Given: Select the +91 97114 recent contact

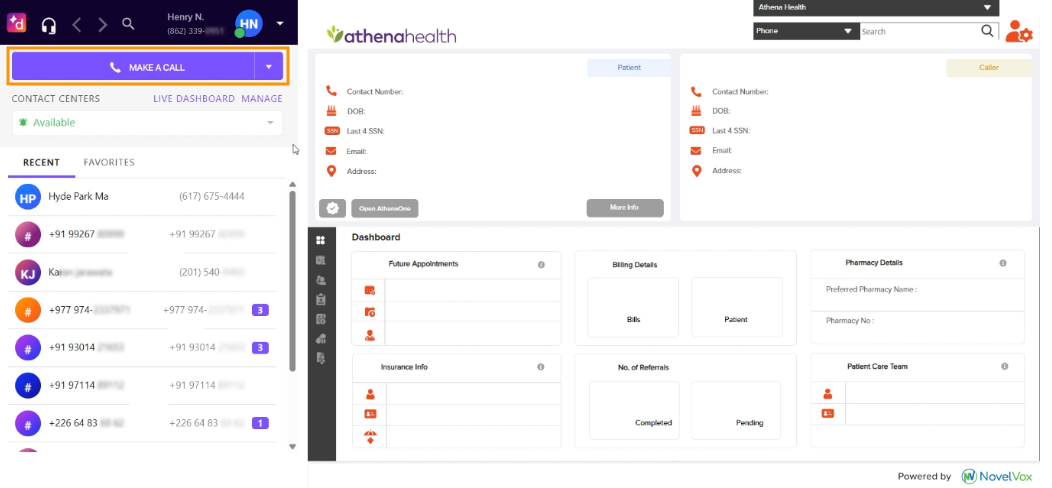Looking at the screenshot, I should (142, 385).
